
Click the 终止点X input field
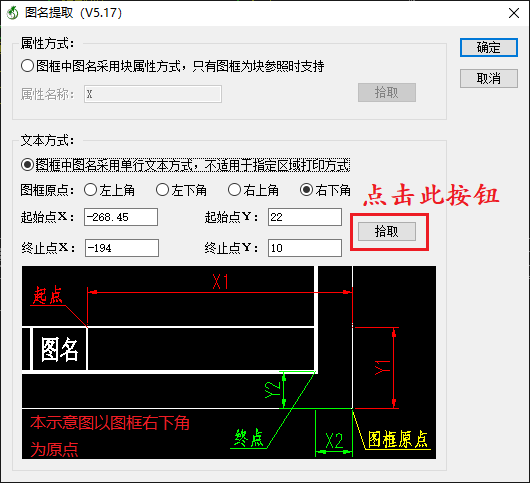pos(122,248)
